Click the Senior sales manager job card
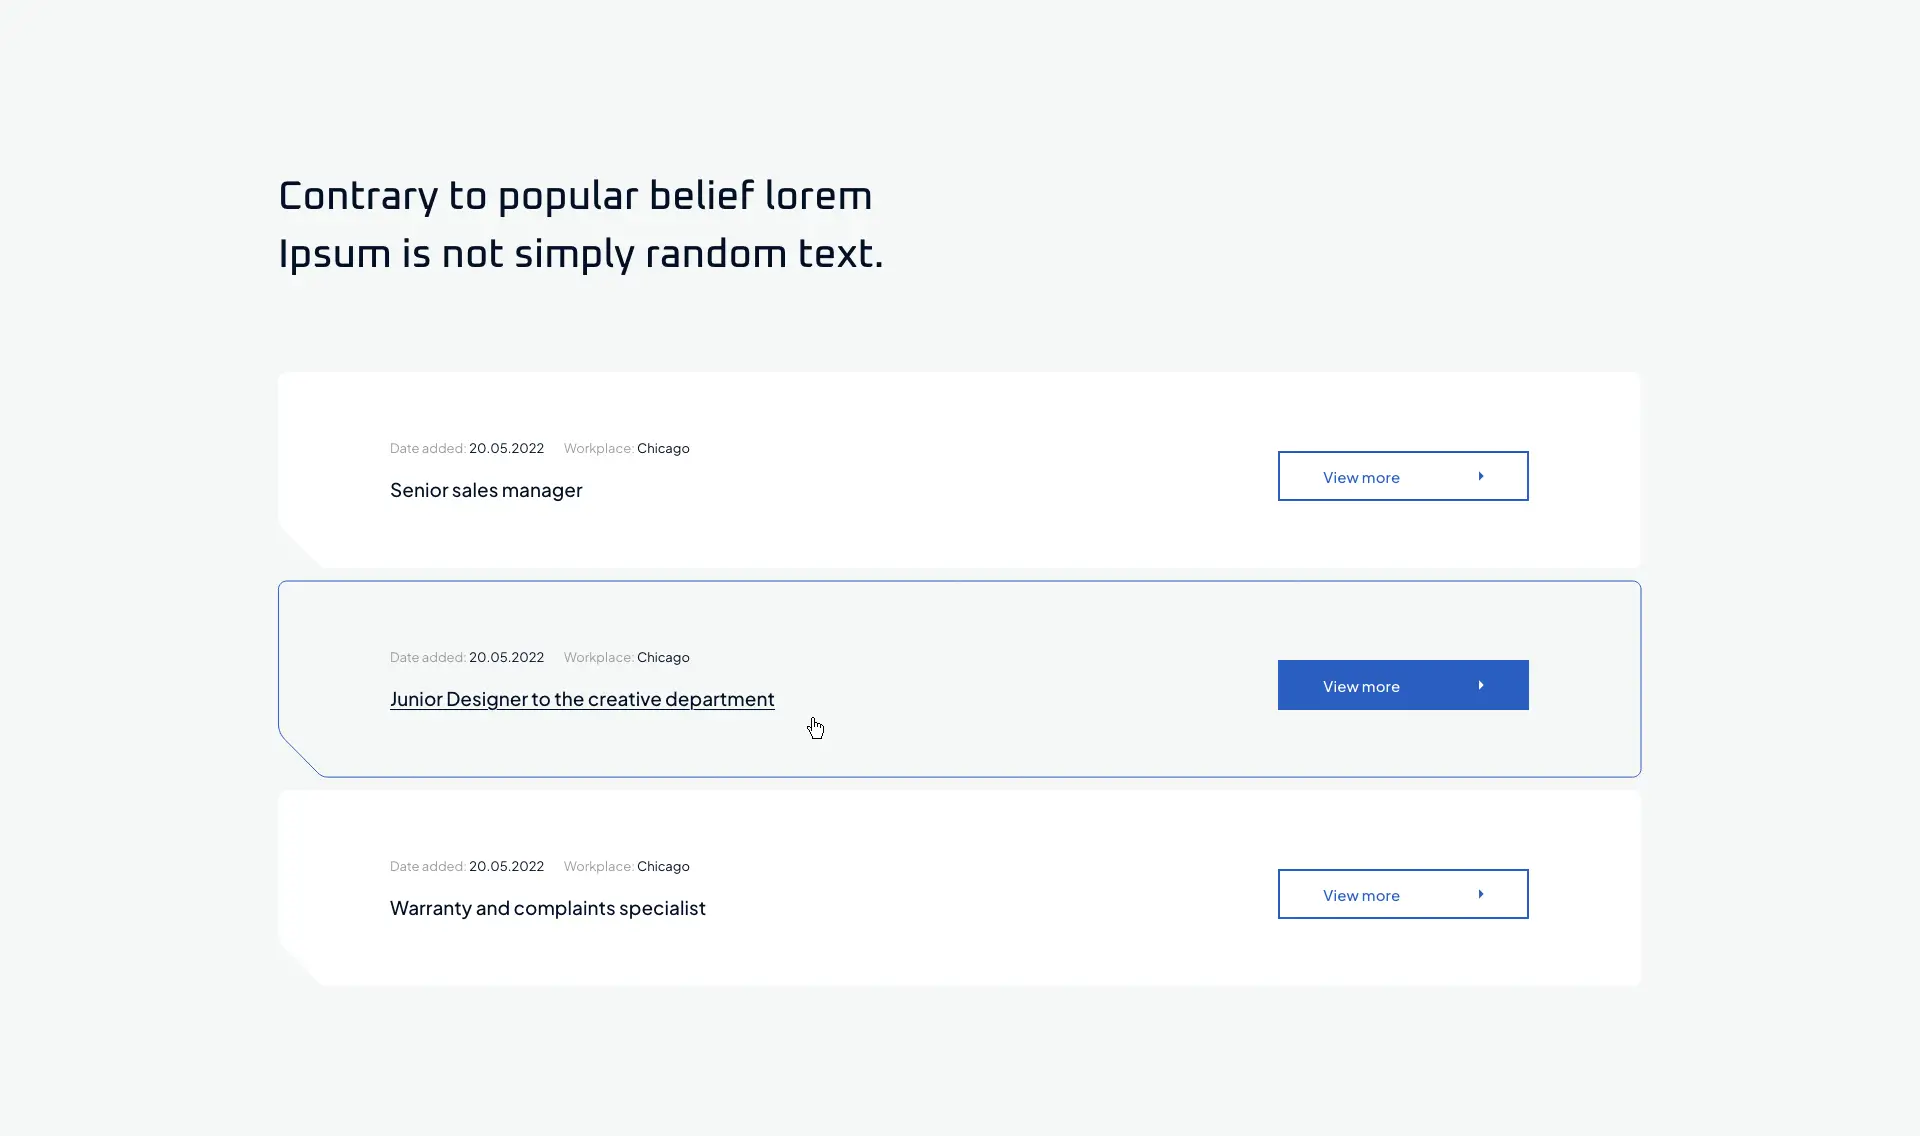Viewport: 1920px width, 1136px height. point(959,470)
